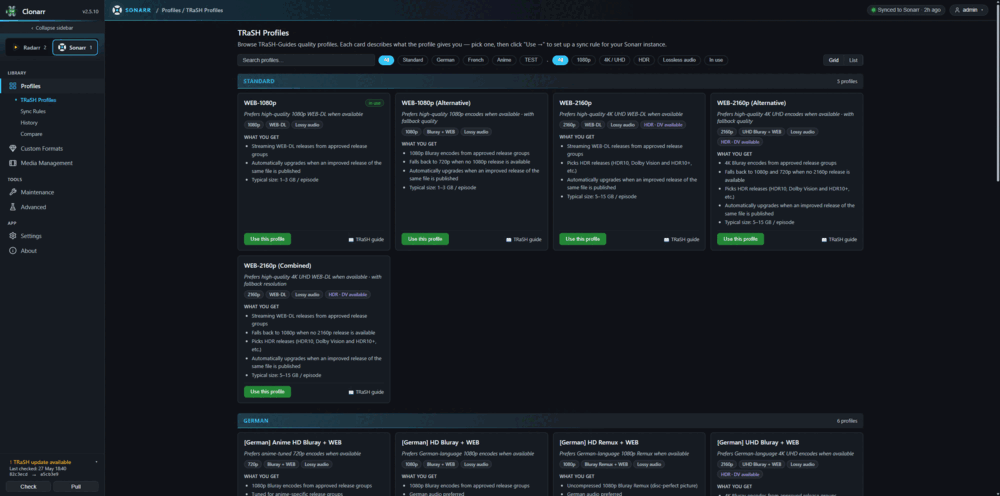Open Profiles in the sidebar

pos(52,86)
